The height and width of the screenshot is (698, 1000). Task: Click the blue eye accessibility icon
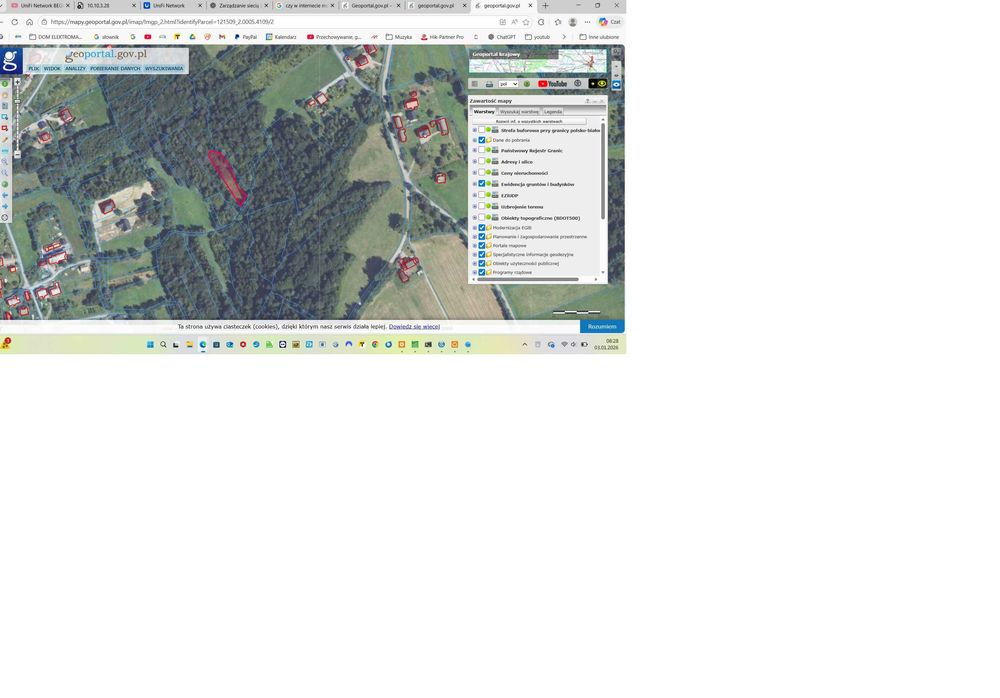click(617, 84)
